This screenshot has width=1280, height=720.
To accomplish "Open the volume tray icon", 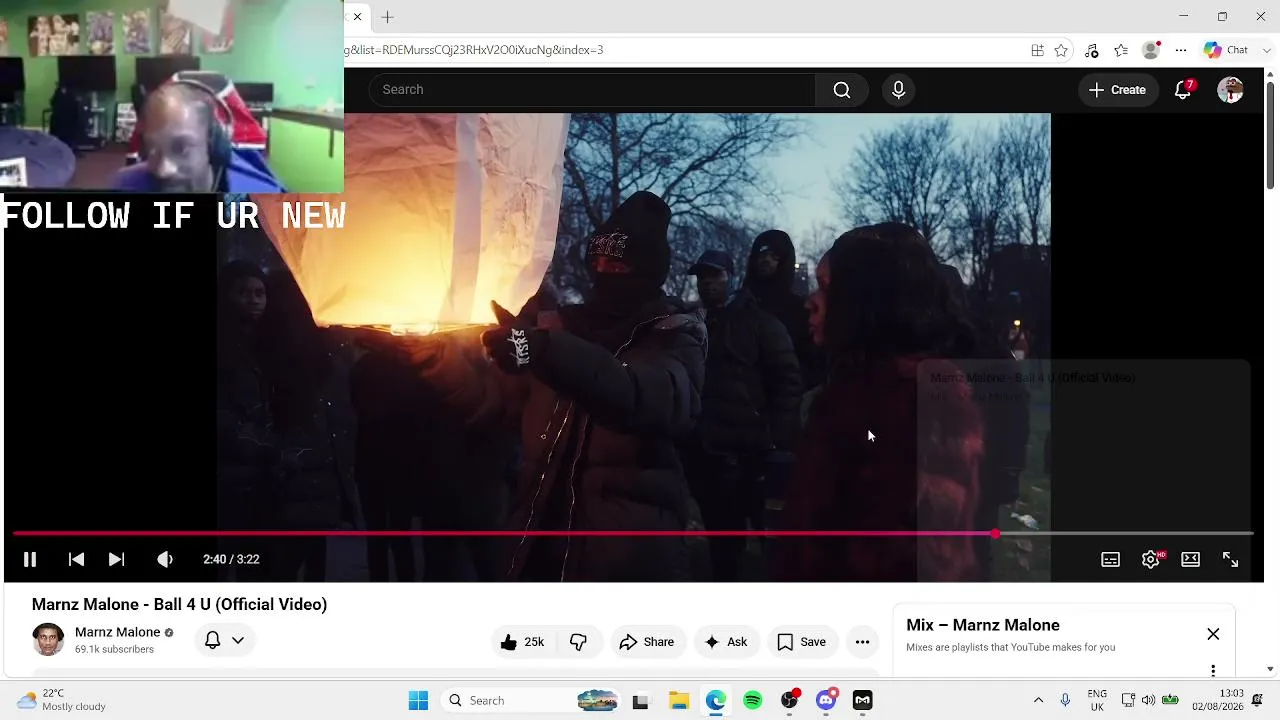I will (x=1148, y=700).
